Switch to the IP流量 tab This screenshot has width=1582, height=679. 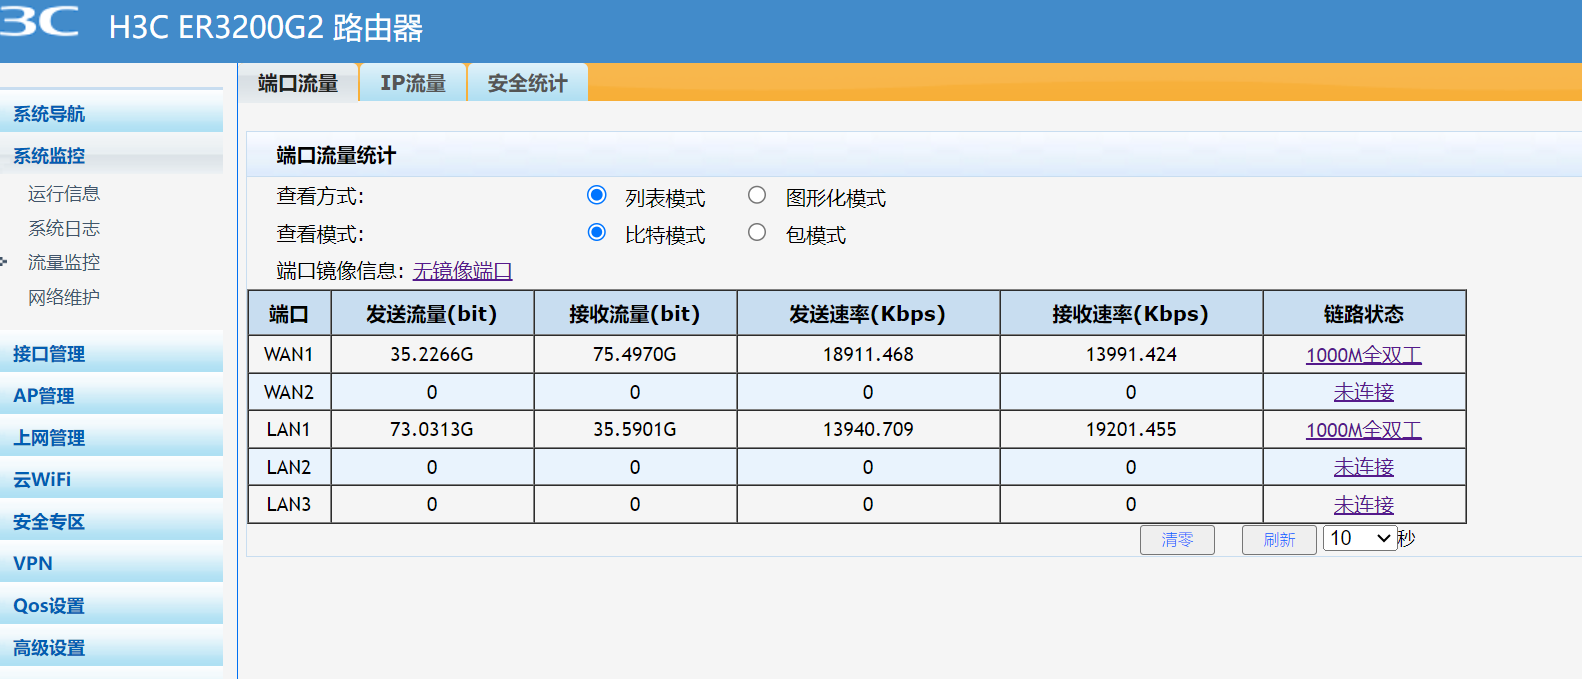413,83
